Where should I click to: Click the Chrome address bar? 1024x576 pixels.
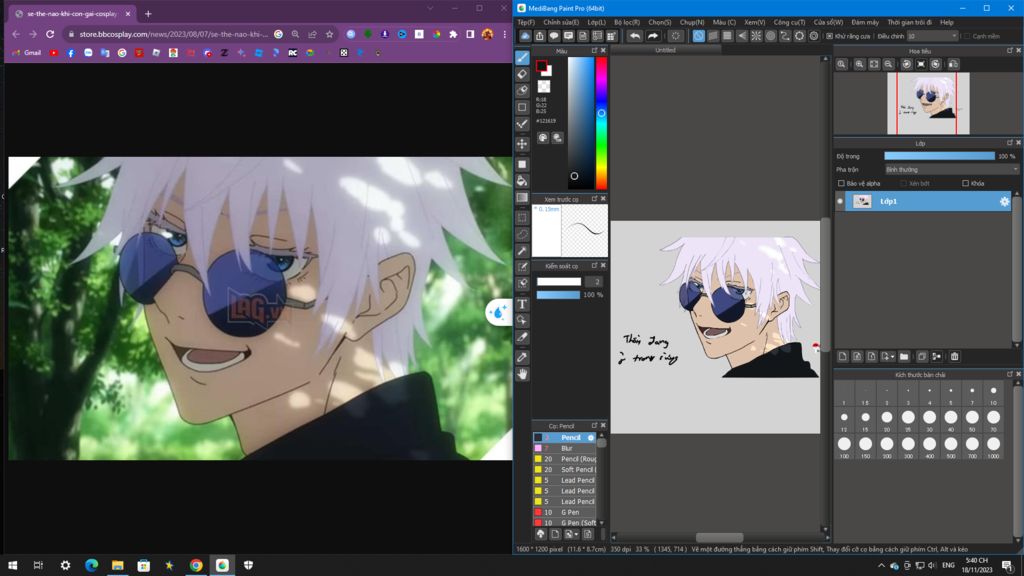pyautogui.click(x=173, y=34)
